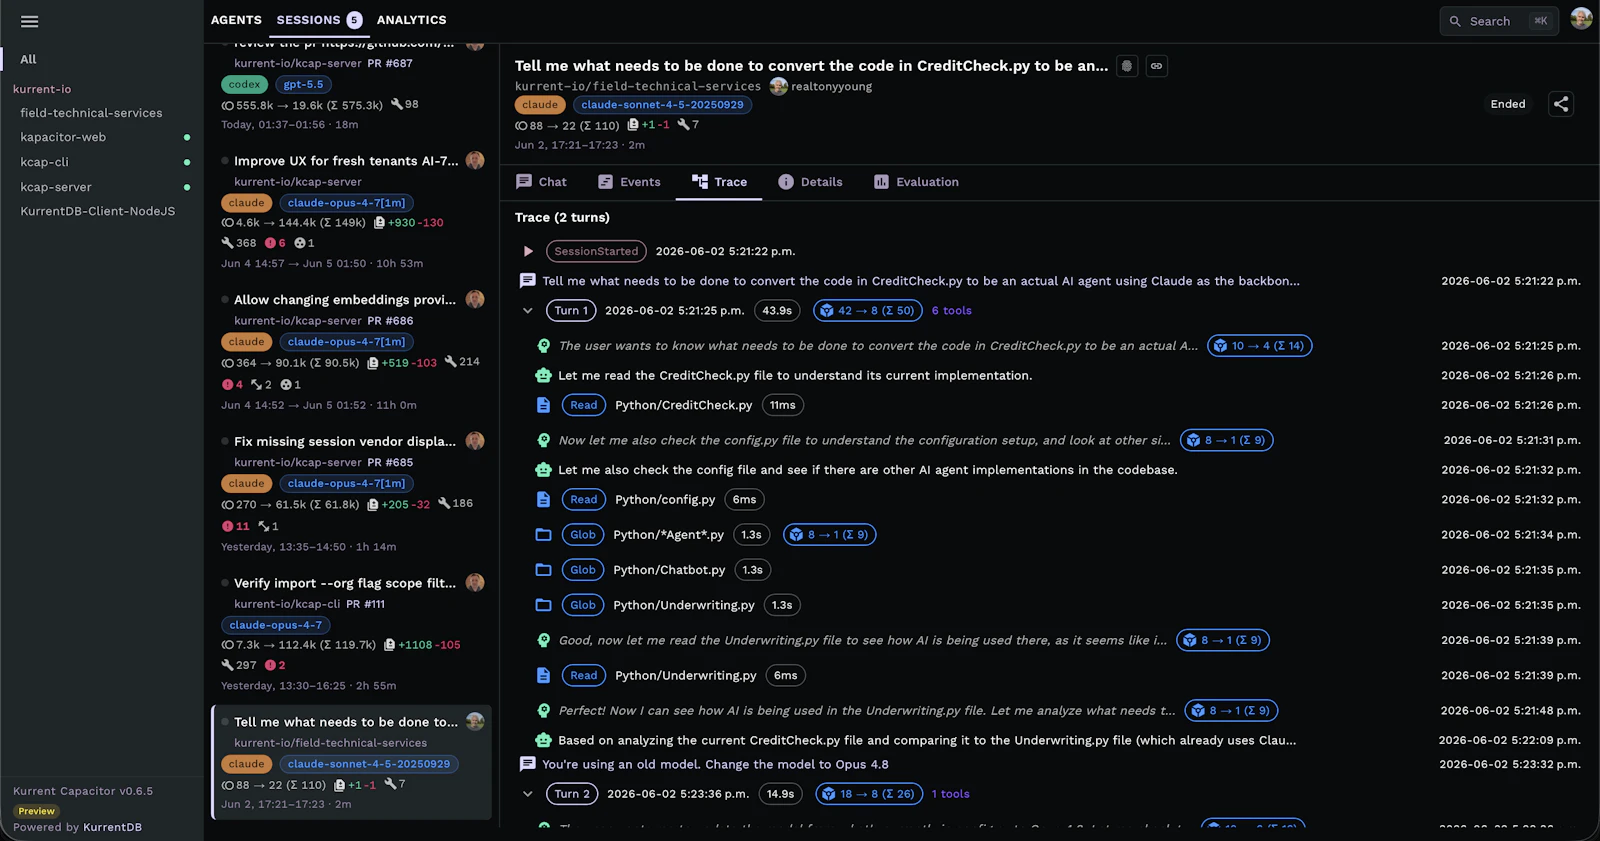
Task: Select field-technical-services repository in sidebar
Action: click(91, 113)
